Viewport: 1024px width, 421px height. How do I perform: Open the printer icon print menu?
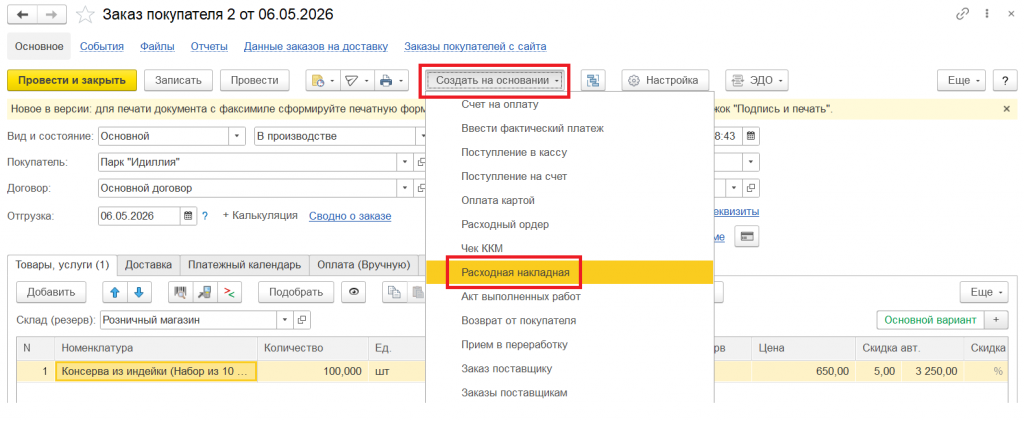click(391, 80)
